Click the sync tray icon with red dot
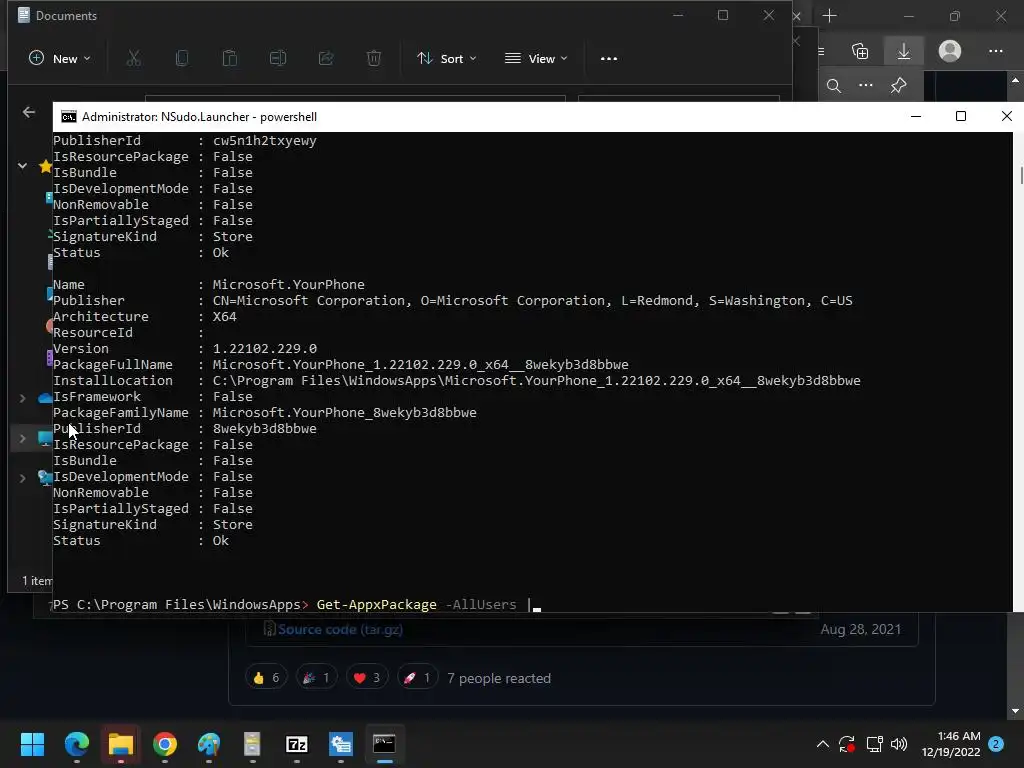Viewport: 1024px width, 768px height. [x=847, y=744]
